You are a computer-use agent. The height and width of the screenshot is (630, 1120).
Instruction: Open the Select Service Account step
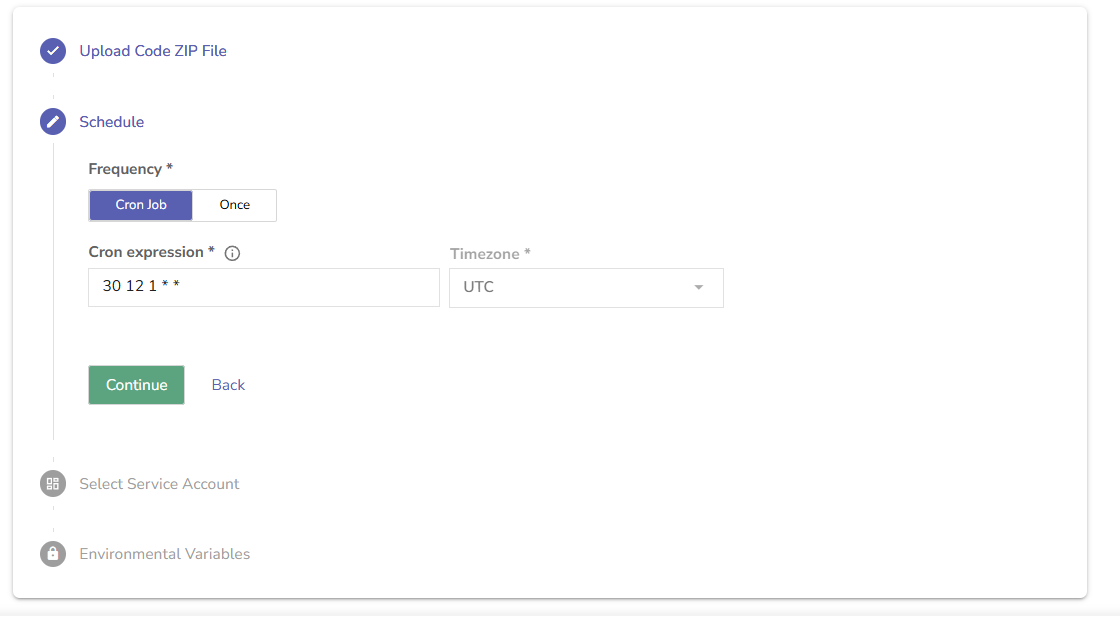point(159,484)
